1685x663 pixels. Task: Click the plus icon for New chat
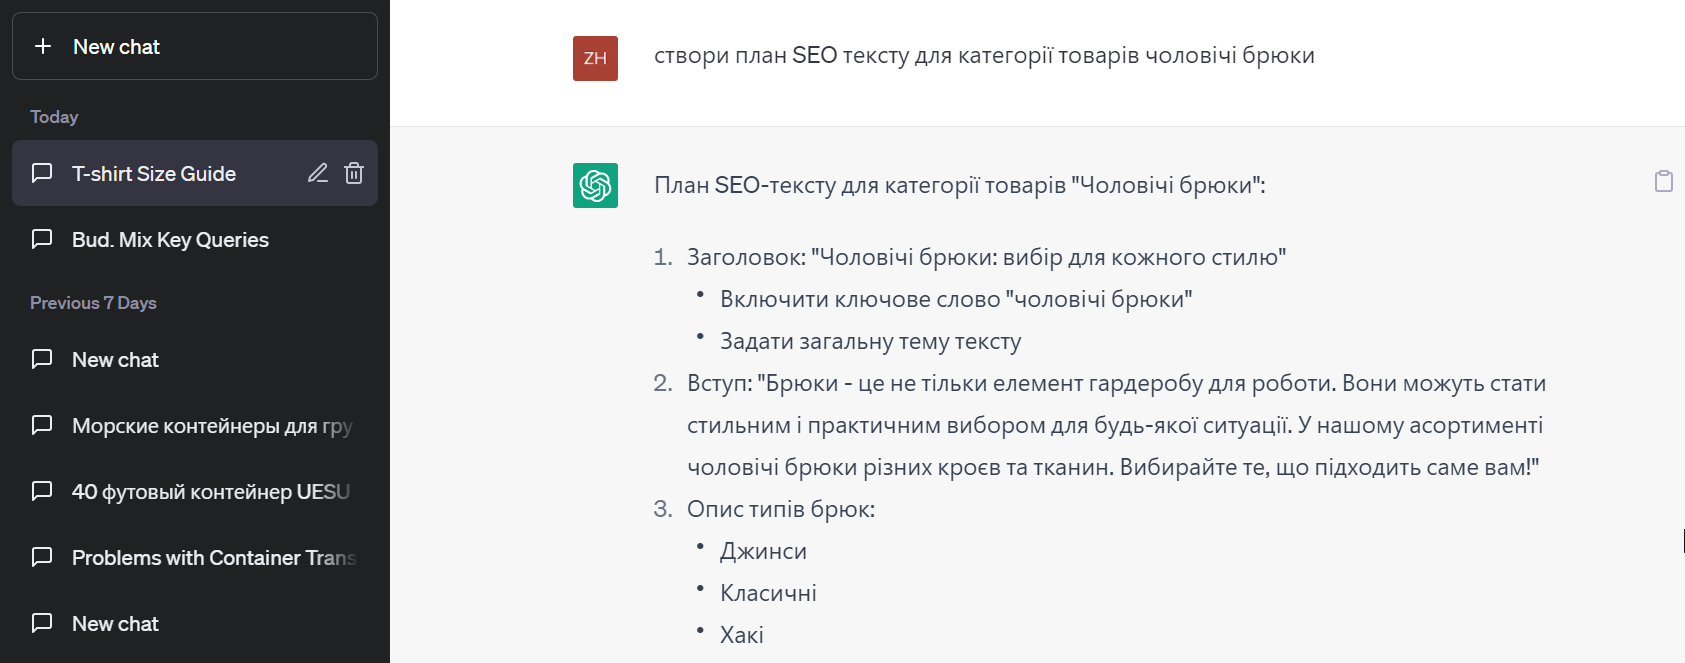[x=43, y=46]
